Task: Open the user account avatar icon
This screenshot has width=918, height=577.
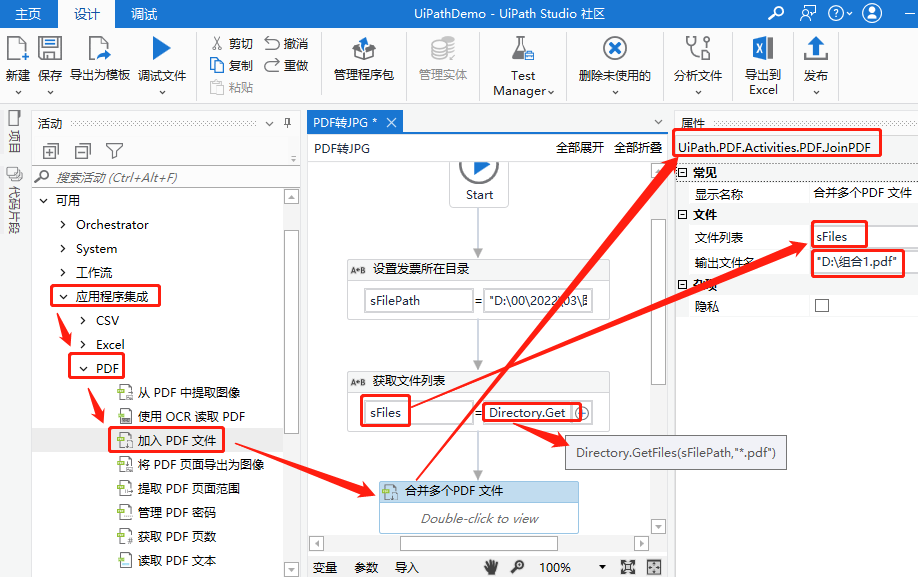Action: [x=872, y=13]
